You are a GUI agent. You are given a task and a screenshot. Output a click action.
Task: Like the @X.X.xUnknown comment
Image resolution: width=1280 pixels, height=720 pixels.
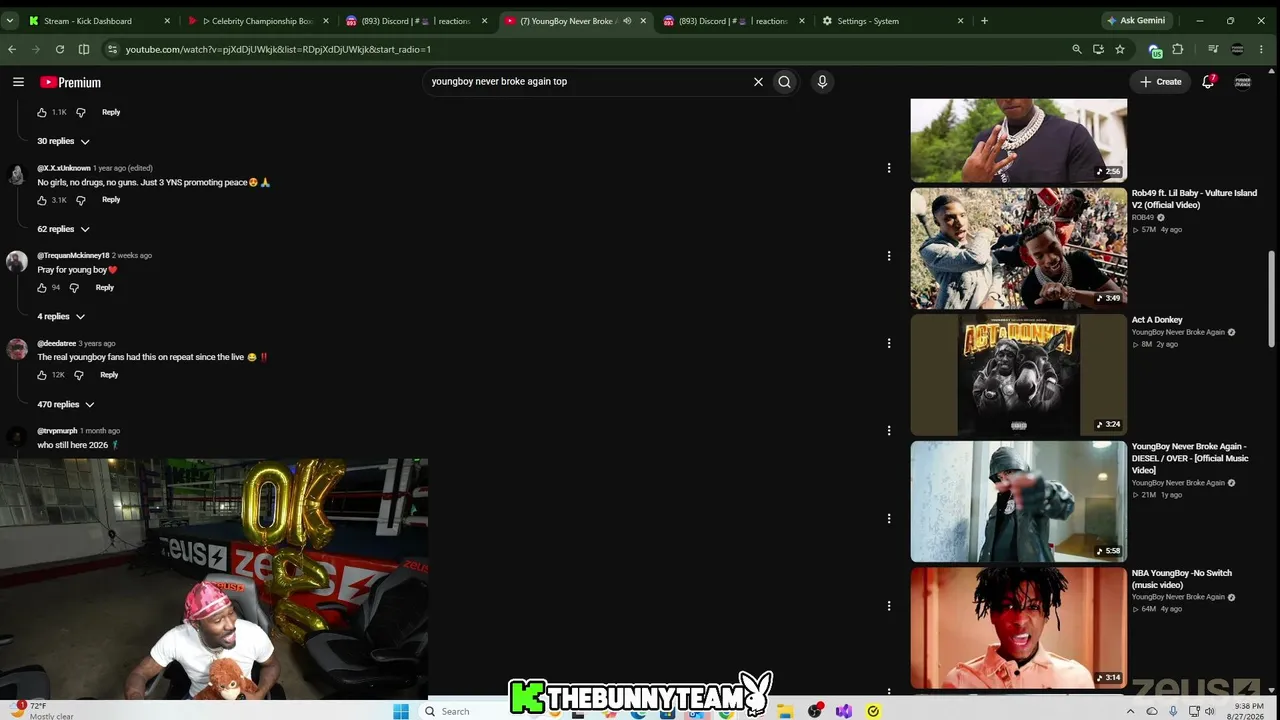[x=42, y=200]
